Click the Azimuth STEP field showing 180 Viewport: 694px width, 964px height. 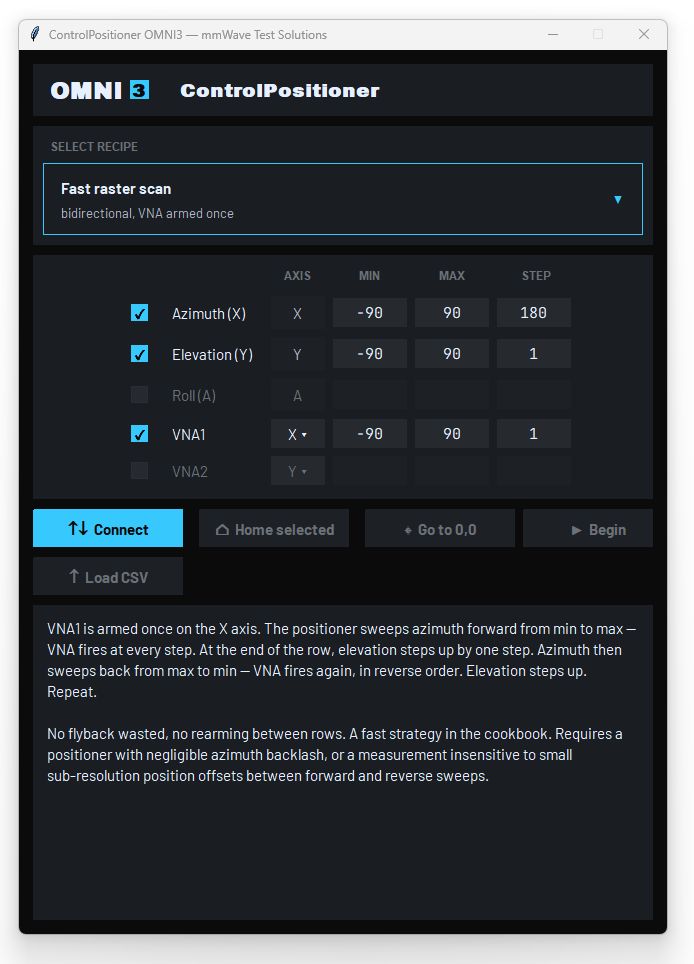coord(534,313)
